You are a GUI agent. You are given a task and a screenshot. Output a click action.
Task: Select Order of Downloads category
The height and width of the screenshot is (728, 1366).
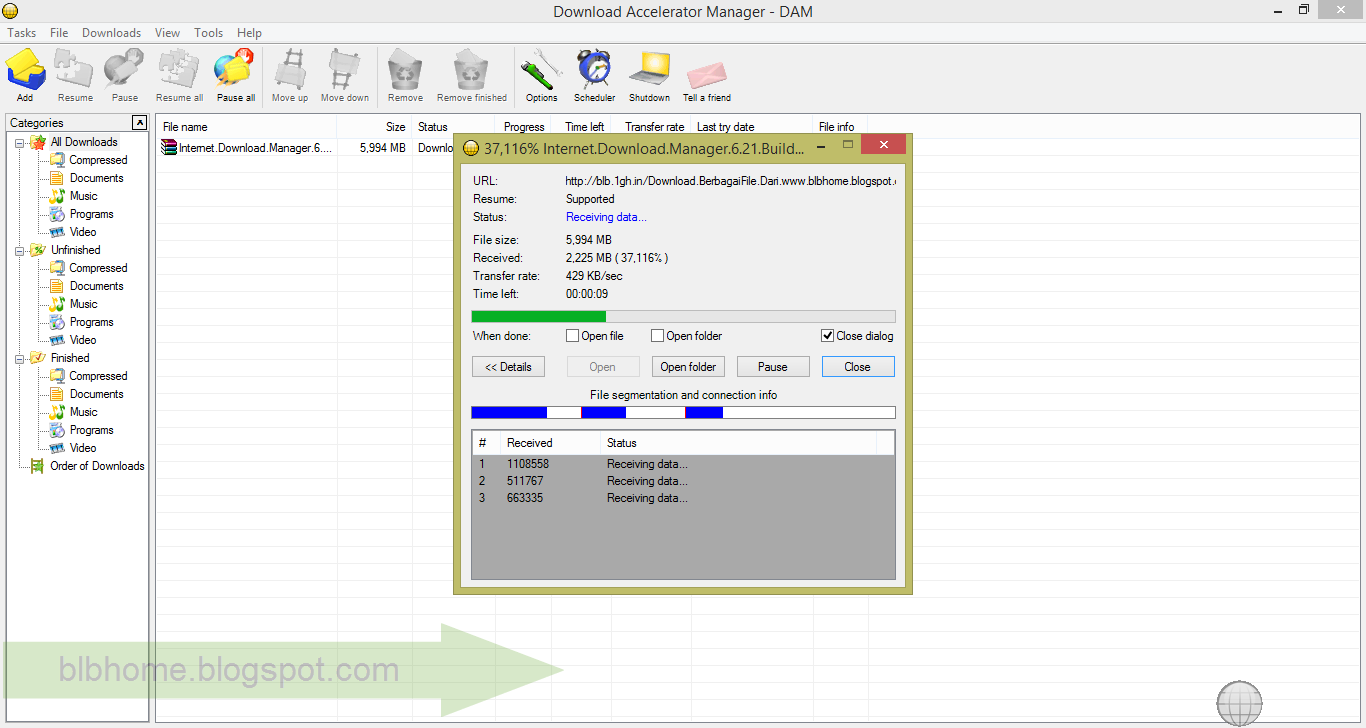(97, 466)
